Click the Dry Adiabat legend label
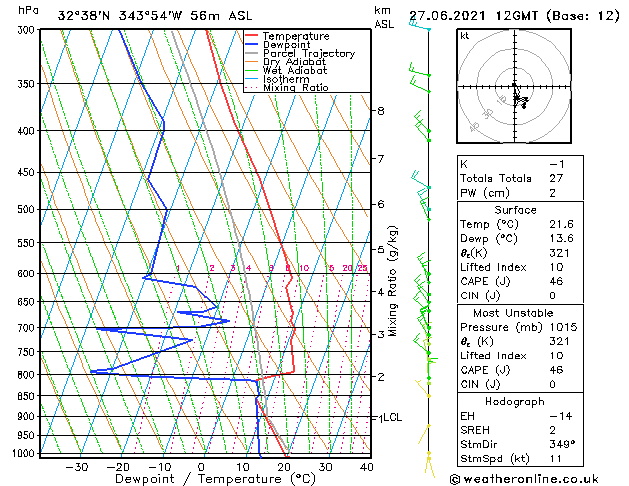The height and width of the screenshot is (486, 629). click(294, 62)
